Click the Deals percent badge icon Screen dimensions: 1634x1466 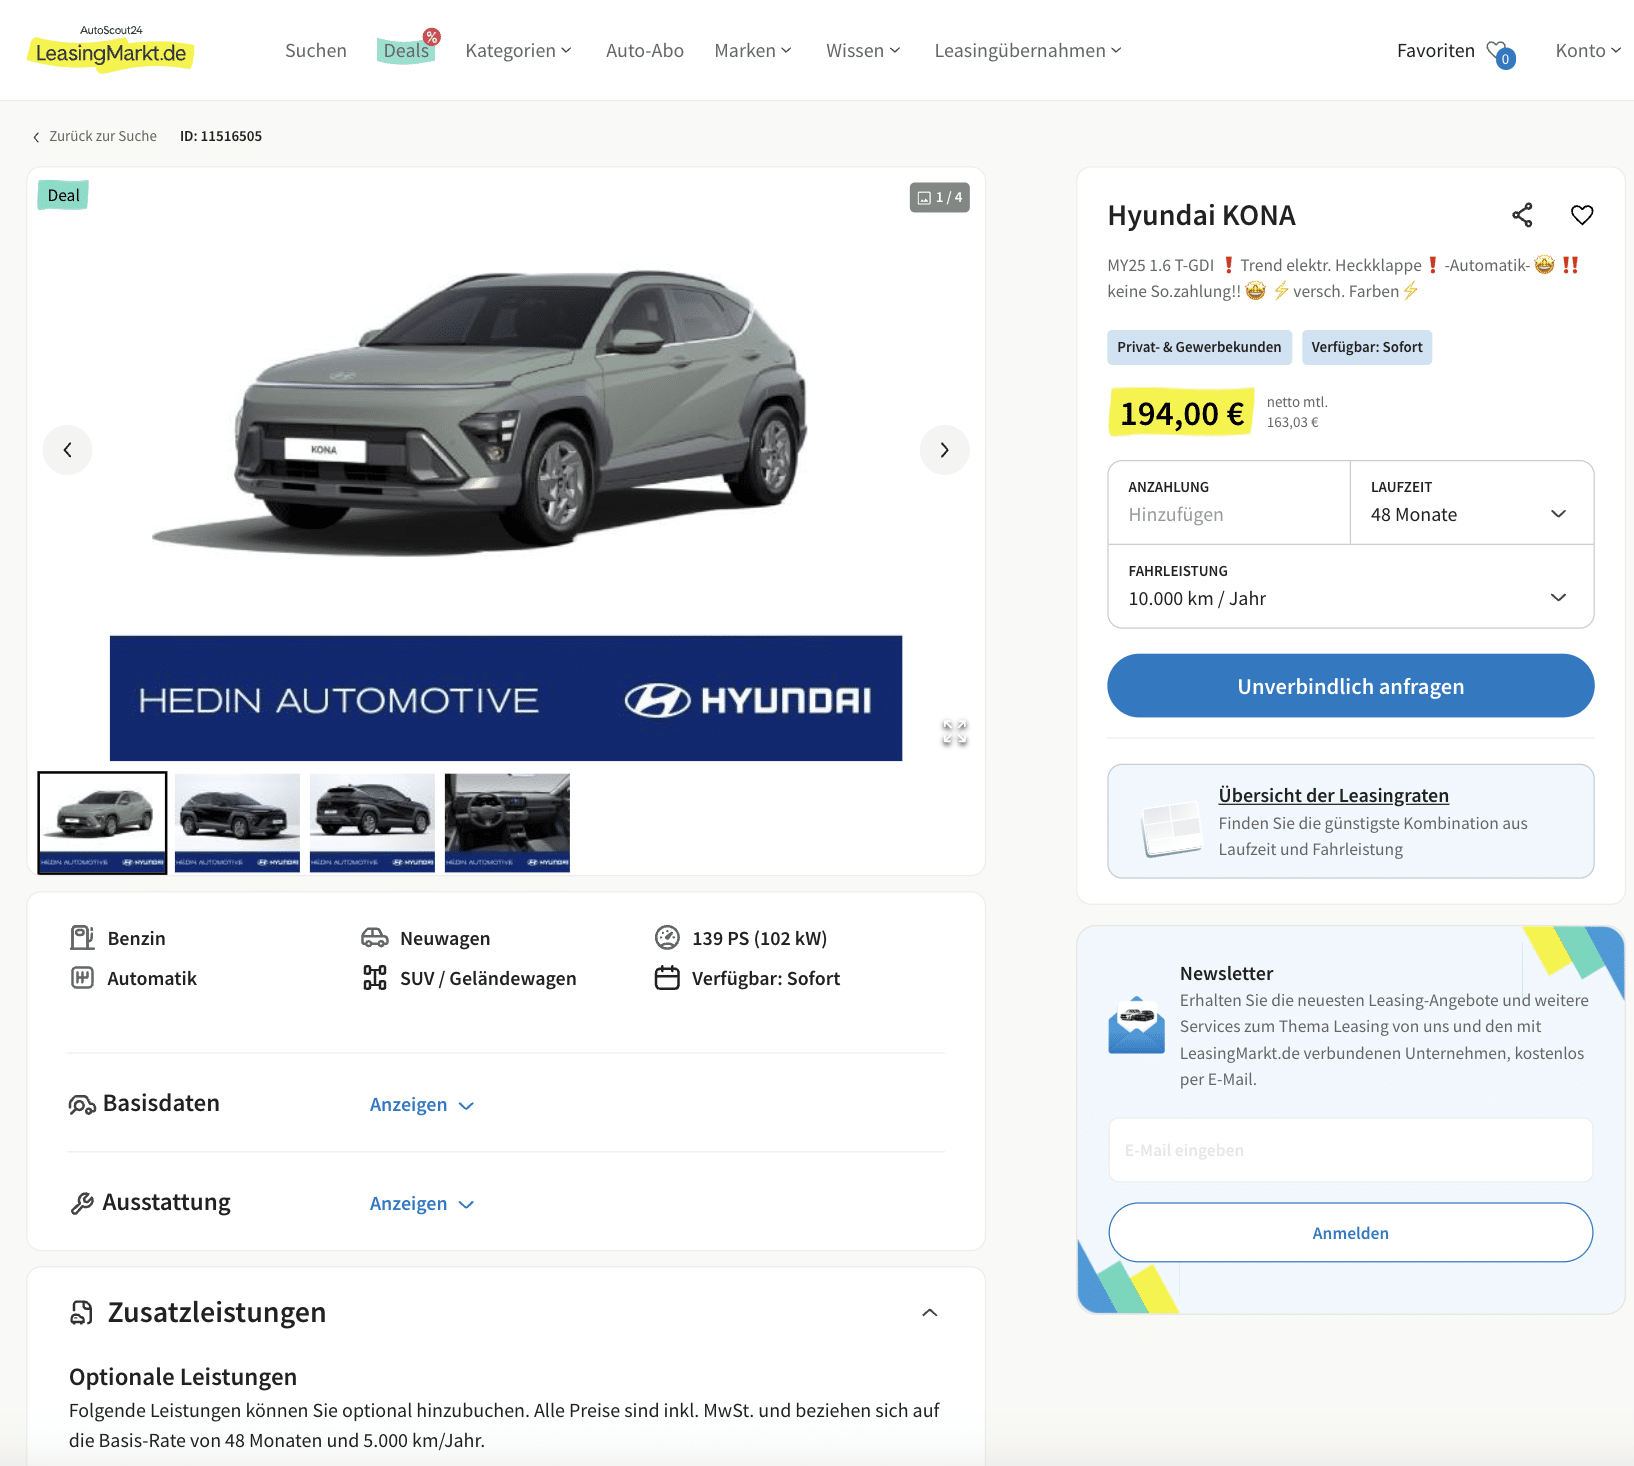tap(432, 37)
